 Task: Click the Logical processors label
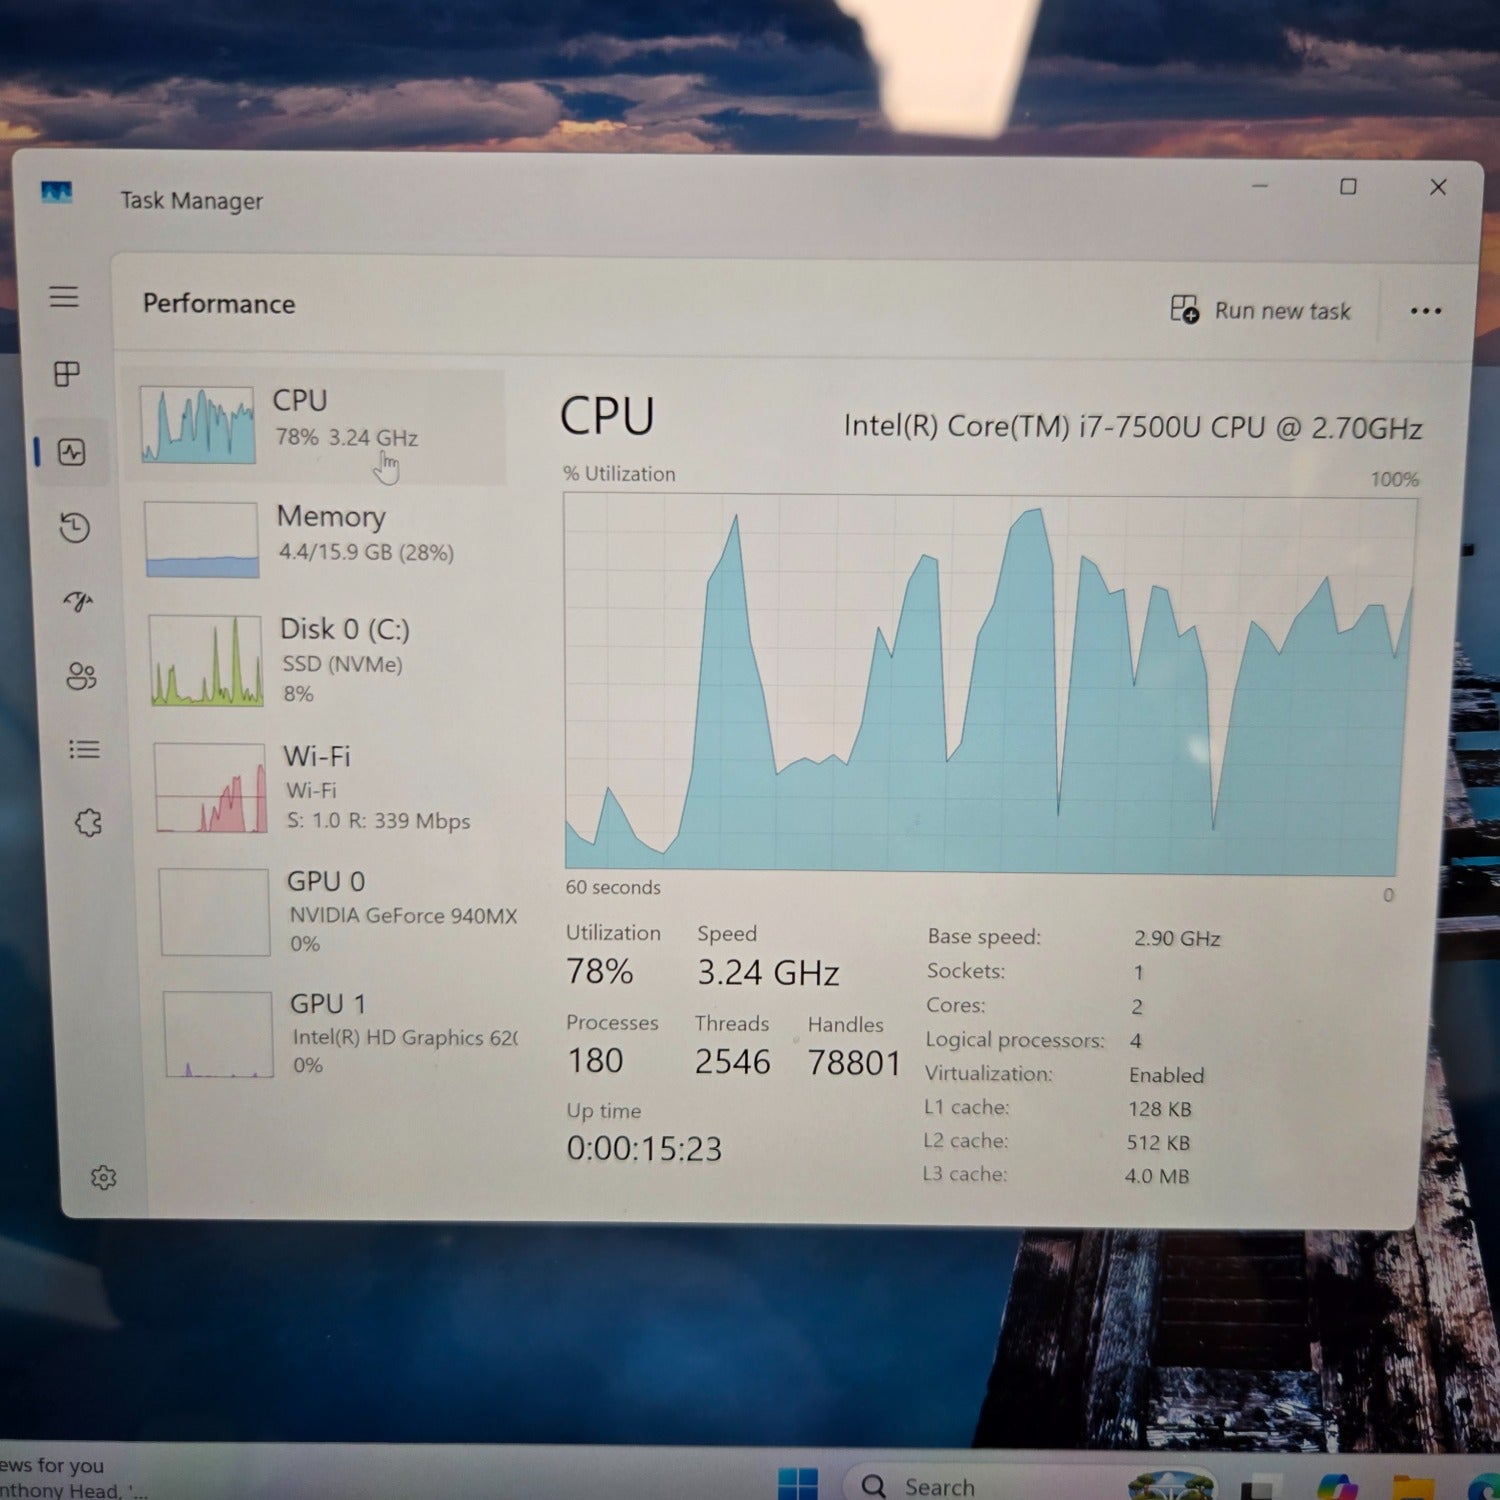[1015, 1040]
